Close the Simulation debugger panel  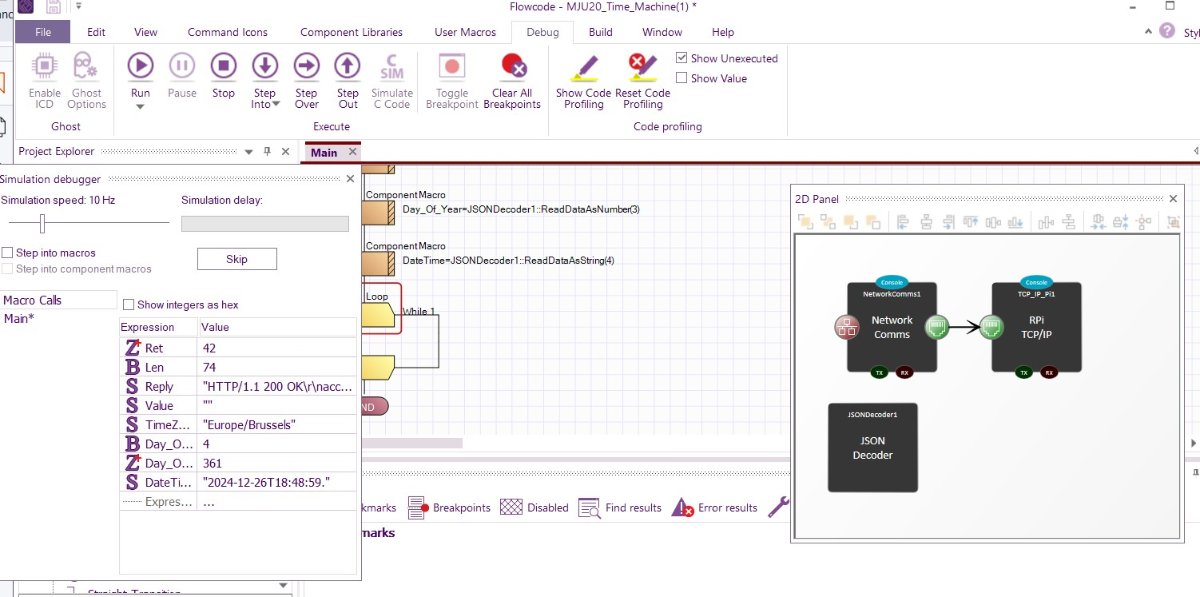pyautogui.click(x=350, y=179)
